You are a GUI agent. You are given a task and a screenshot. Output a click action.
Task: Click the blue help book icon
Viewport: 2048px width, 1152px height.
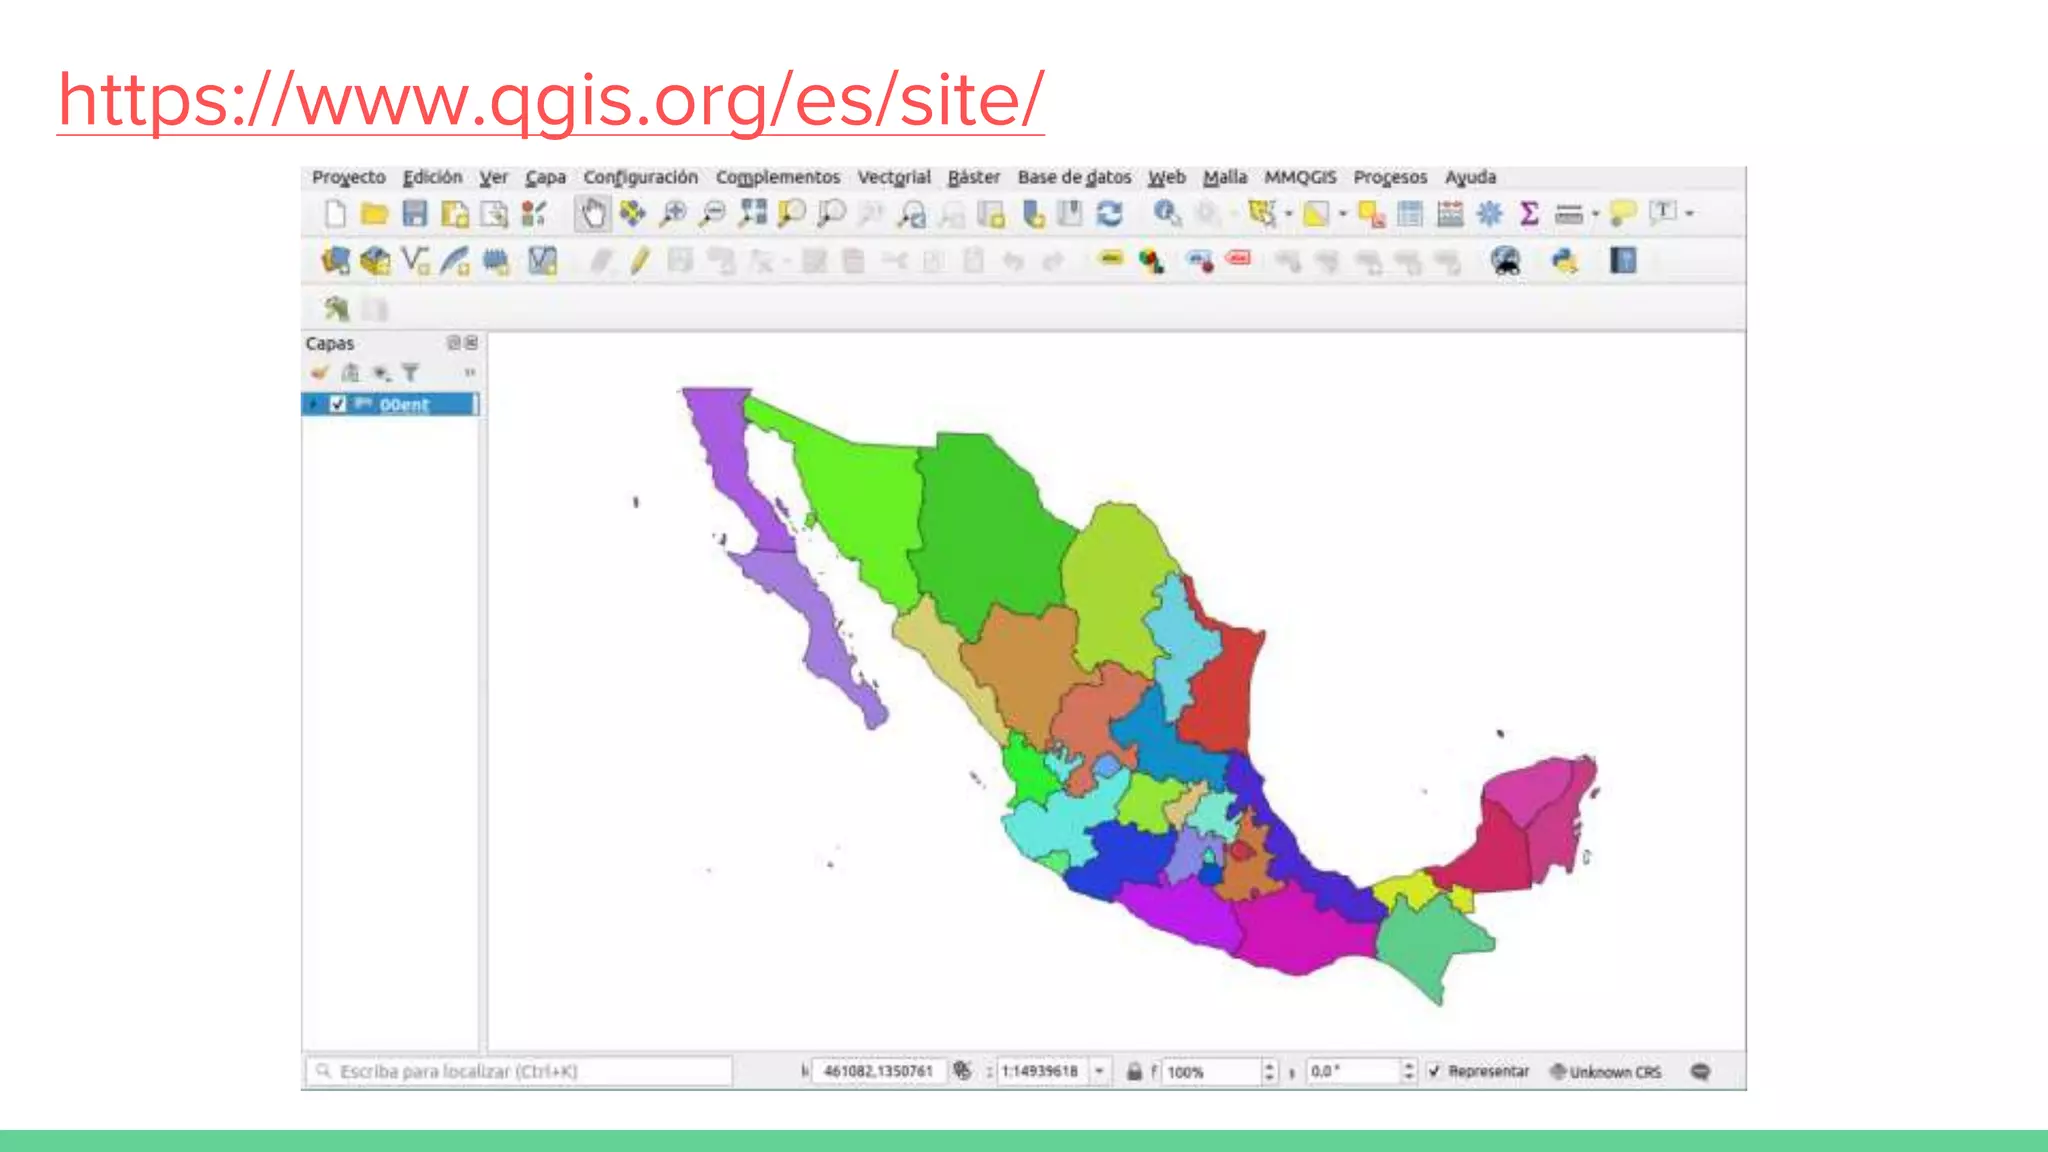1622,261
